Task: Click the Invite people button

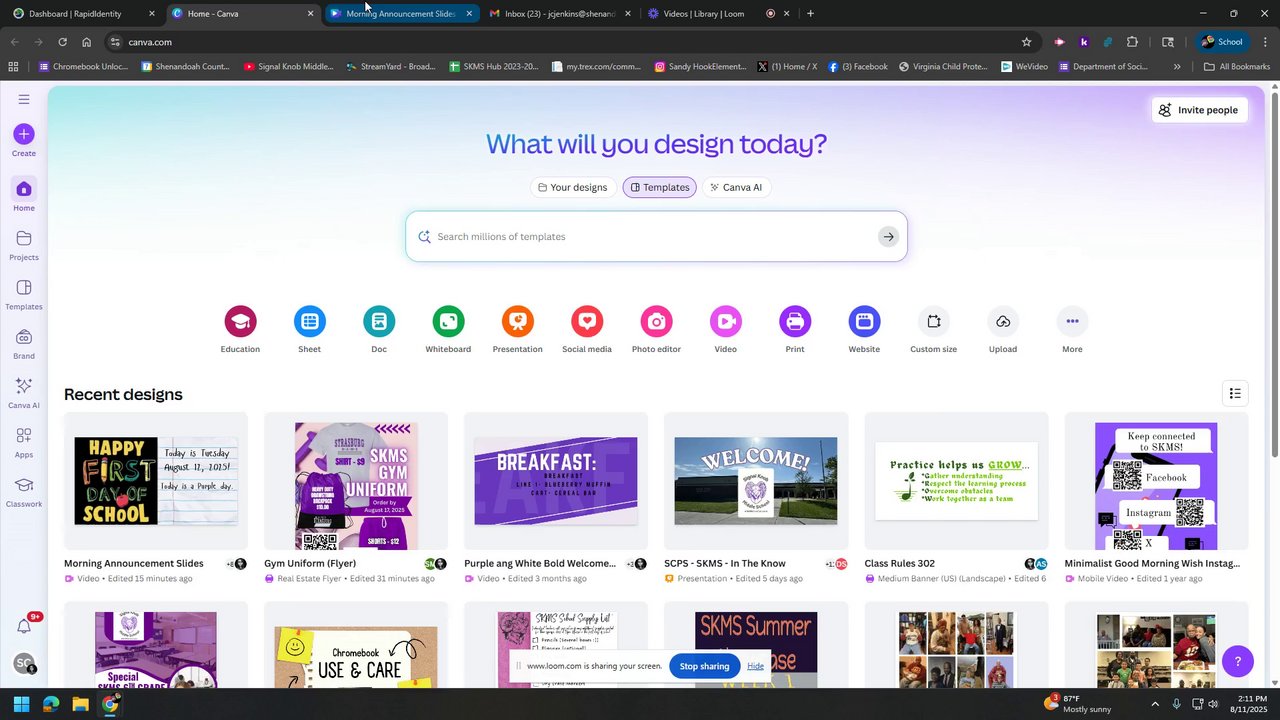Action: [1199, 110]
